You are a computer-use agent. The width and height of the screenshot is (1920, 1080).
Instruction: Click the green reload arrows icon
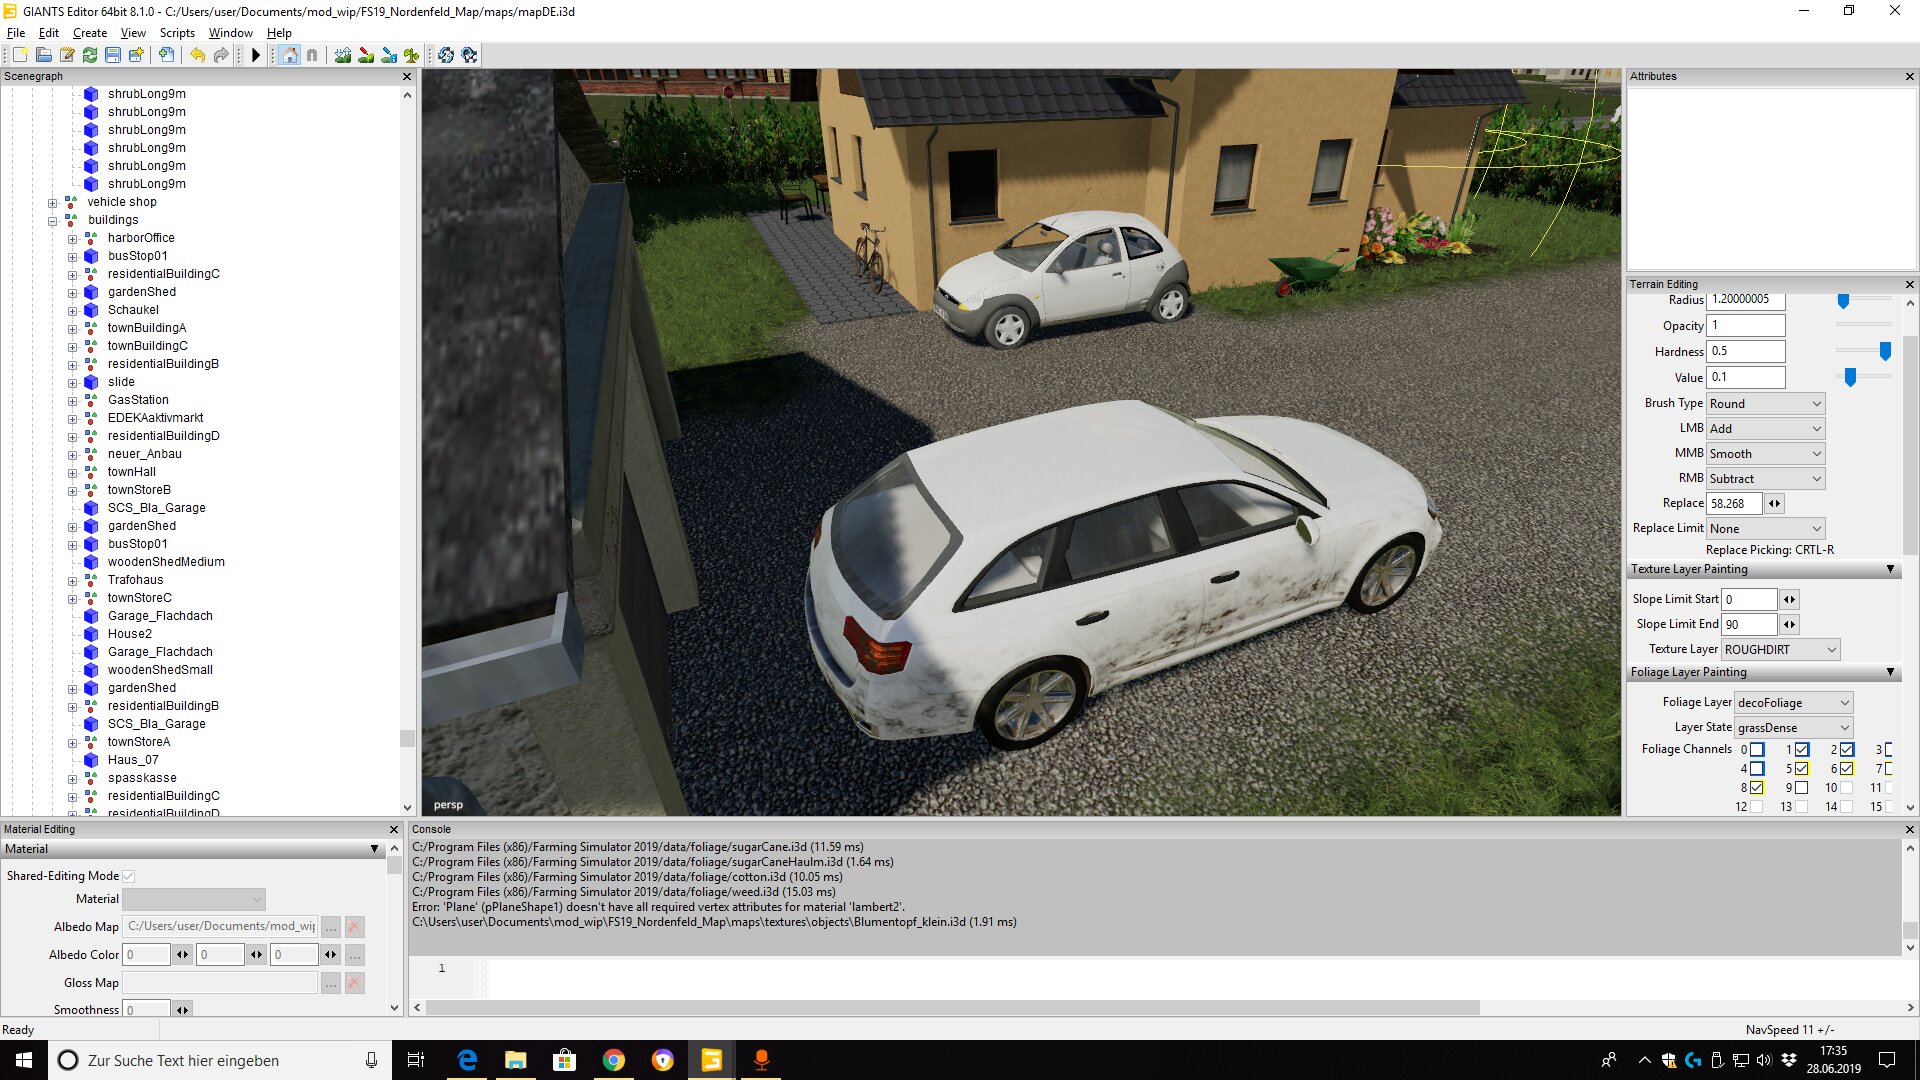pos(90,55)
